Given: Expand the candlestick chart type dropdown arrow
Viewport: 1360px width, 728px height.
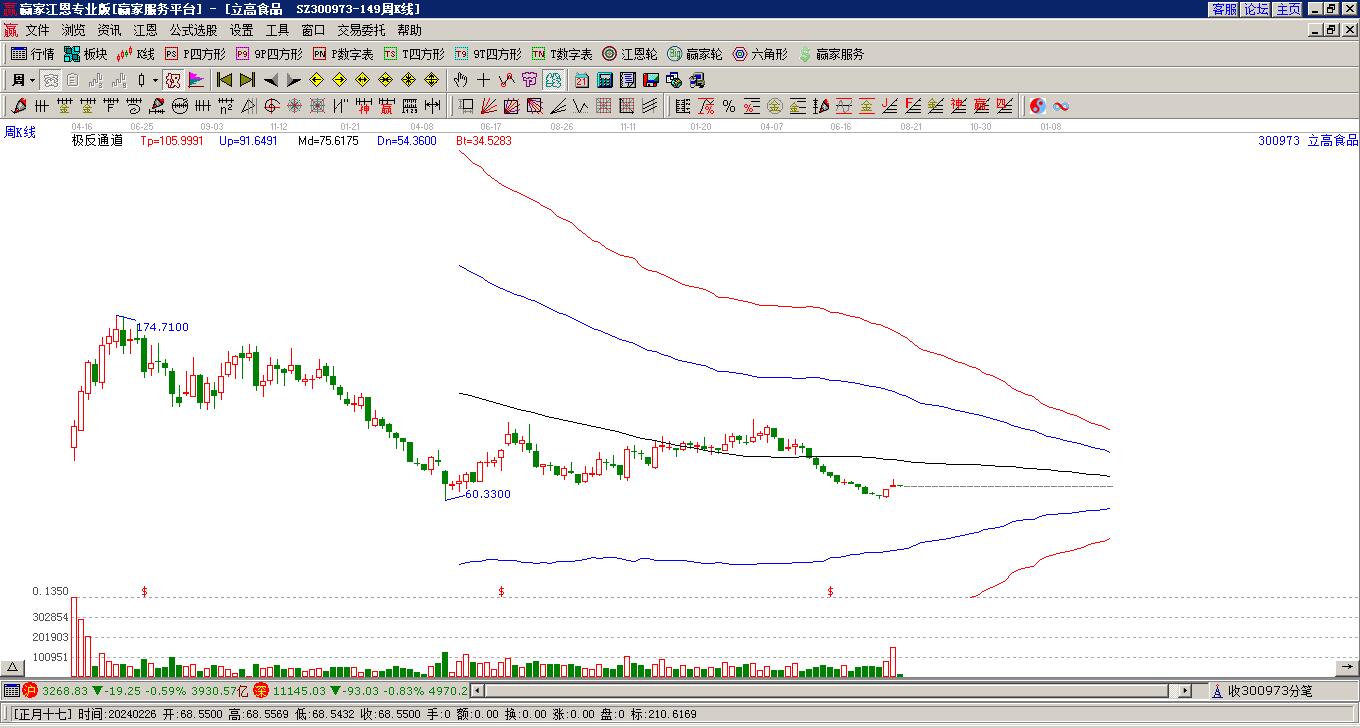Looking at the screenshot, I should pos(155,80).
